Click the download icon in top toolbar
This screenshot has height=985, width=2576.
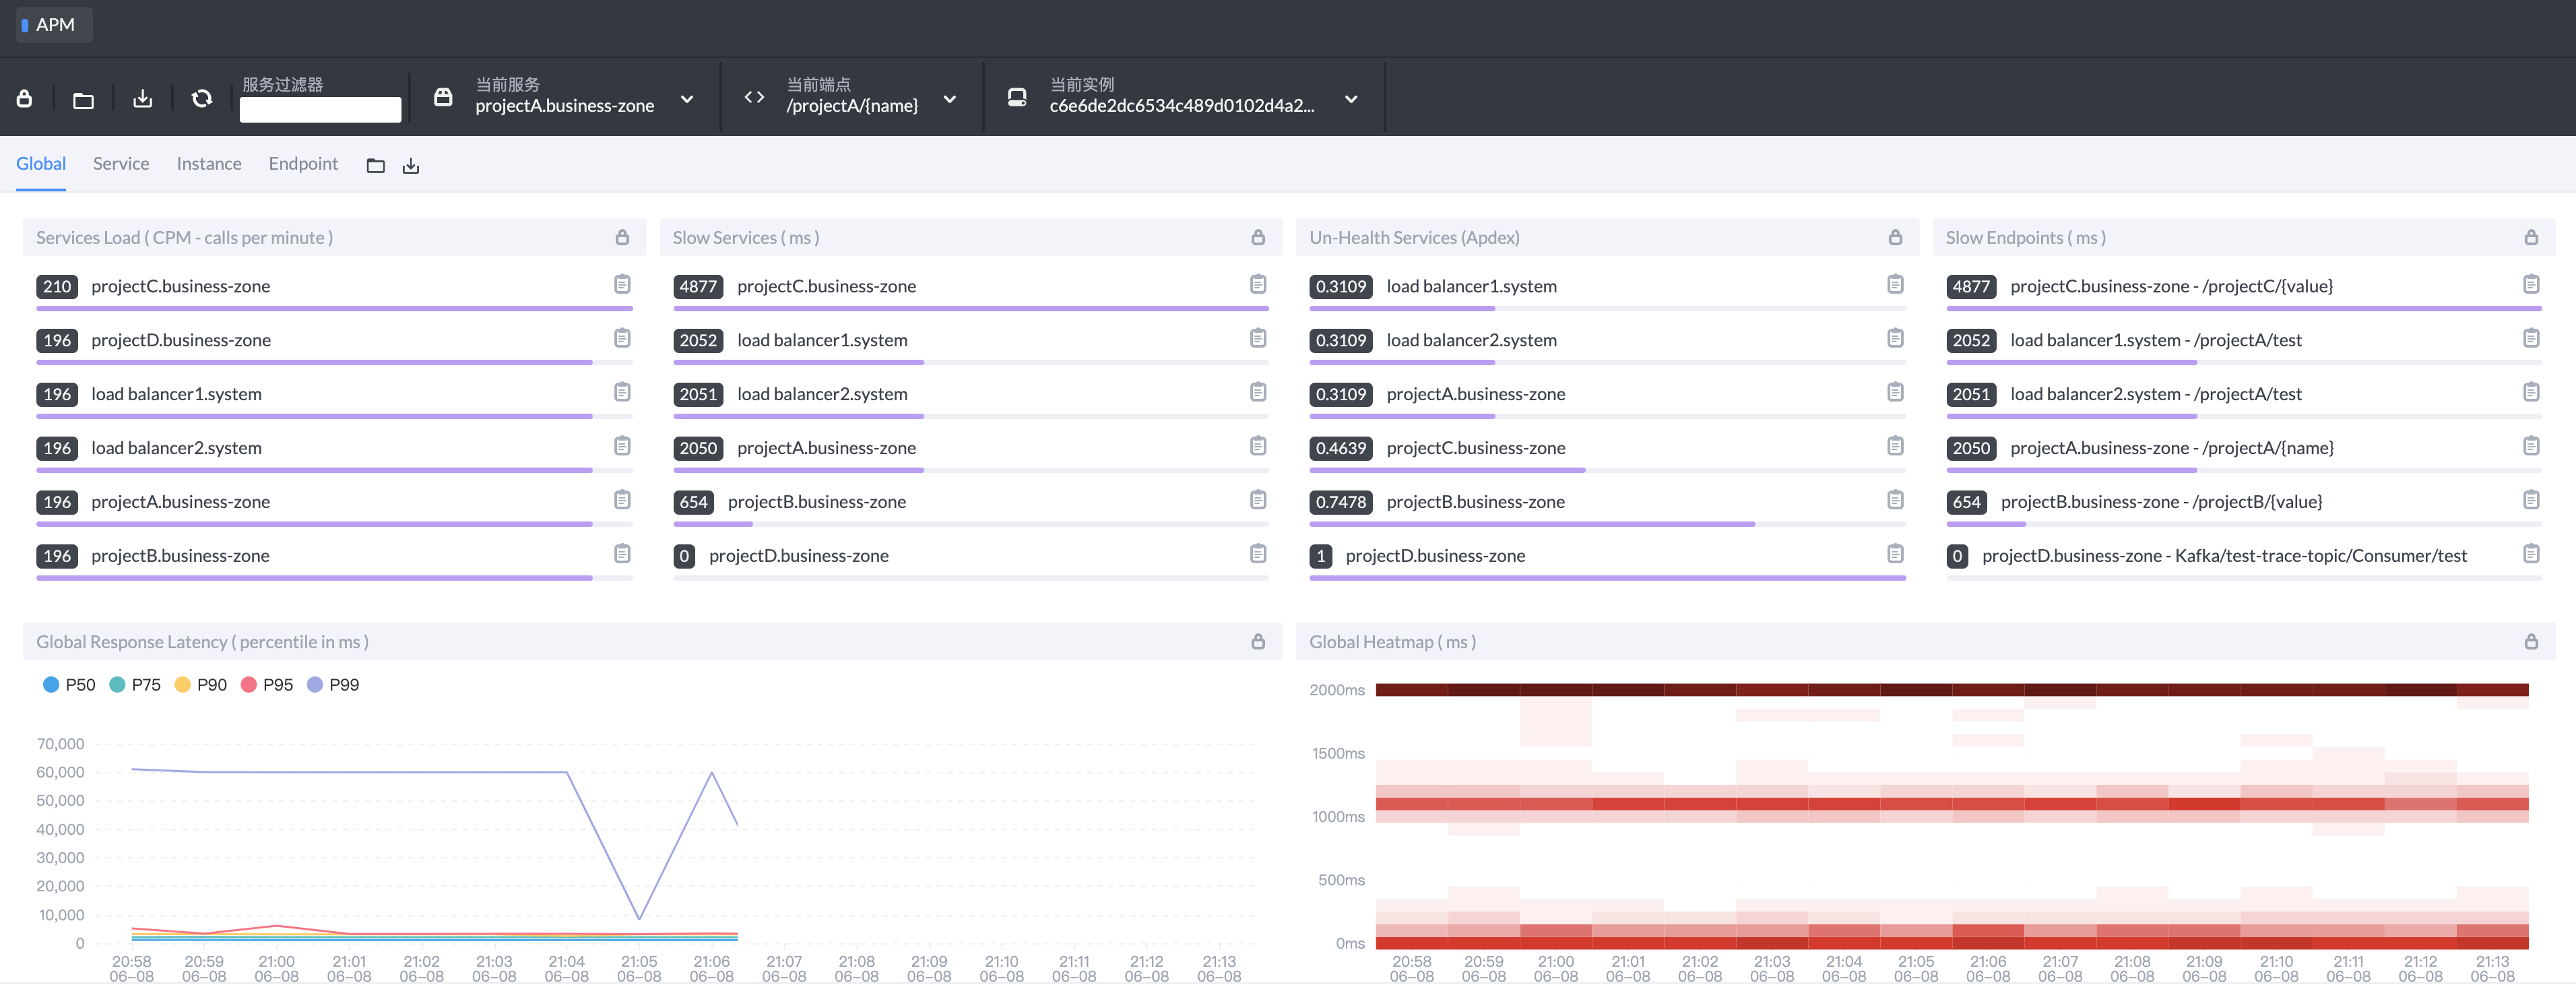pos(143,98)
